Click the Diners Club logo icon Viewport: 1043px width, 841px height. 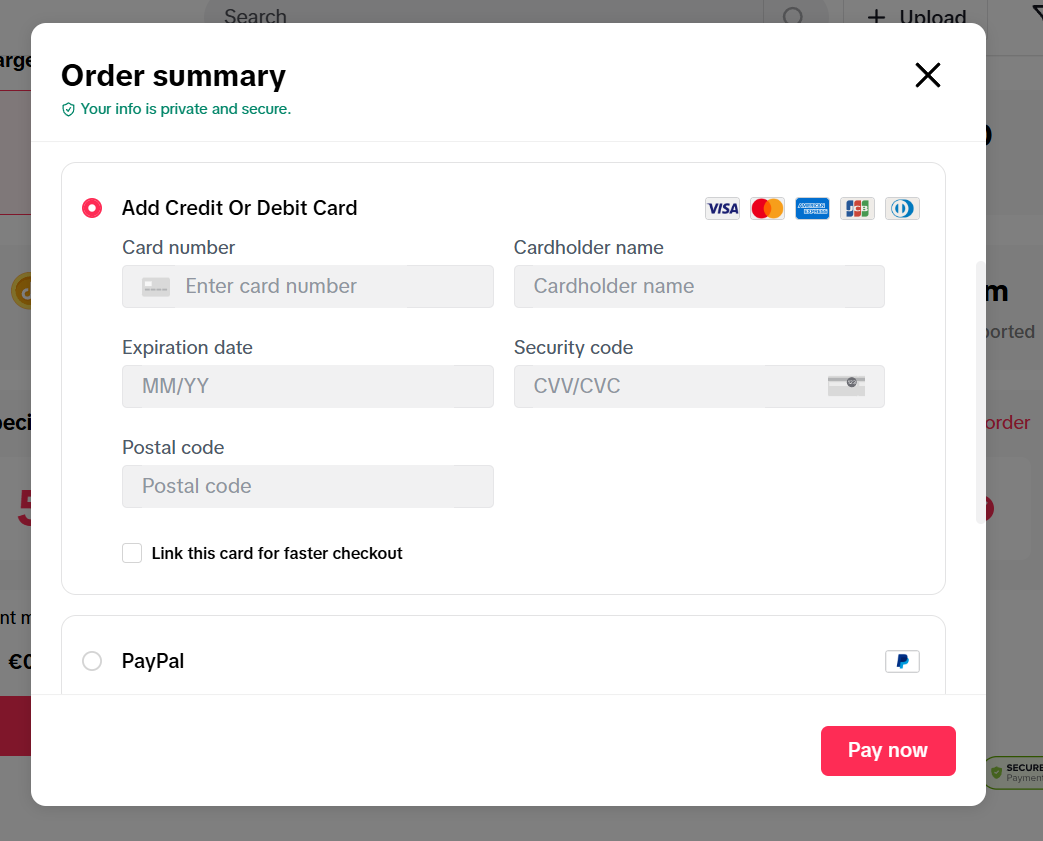click(x=902, y=208)
